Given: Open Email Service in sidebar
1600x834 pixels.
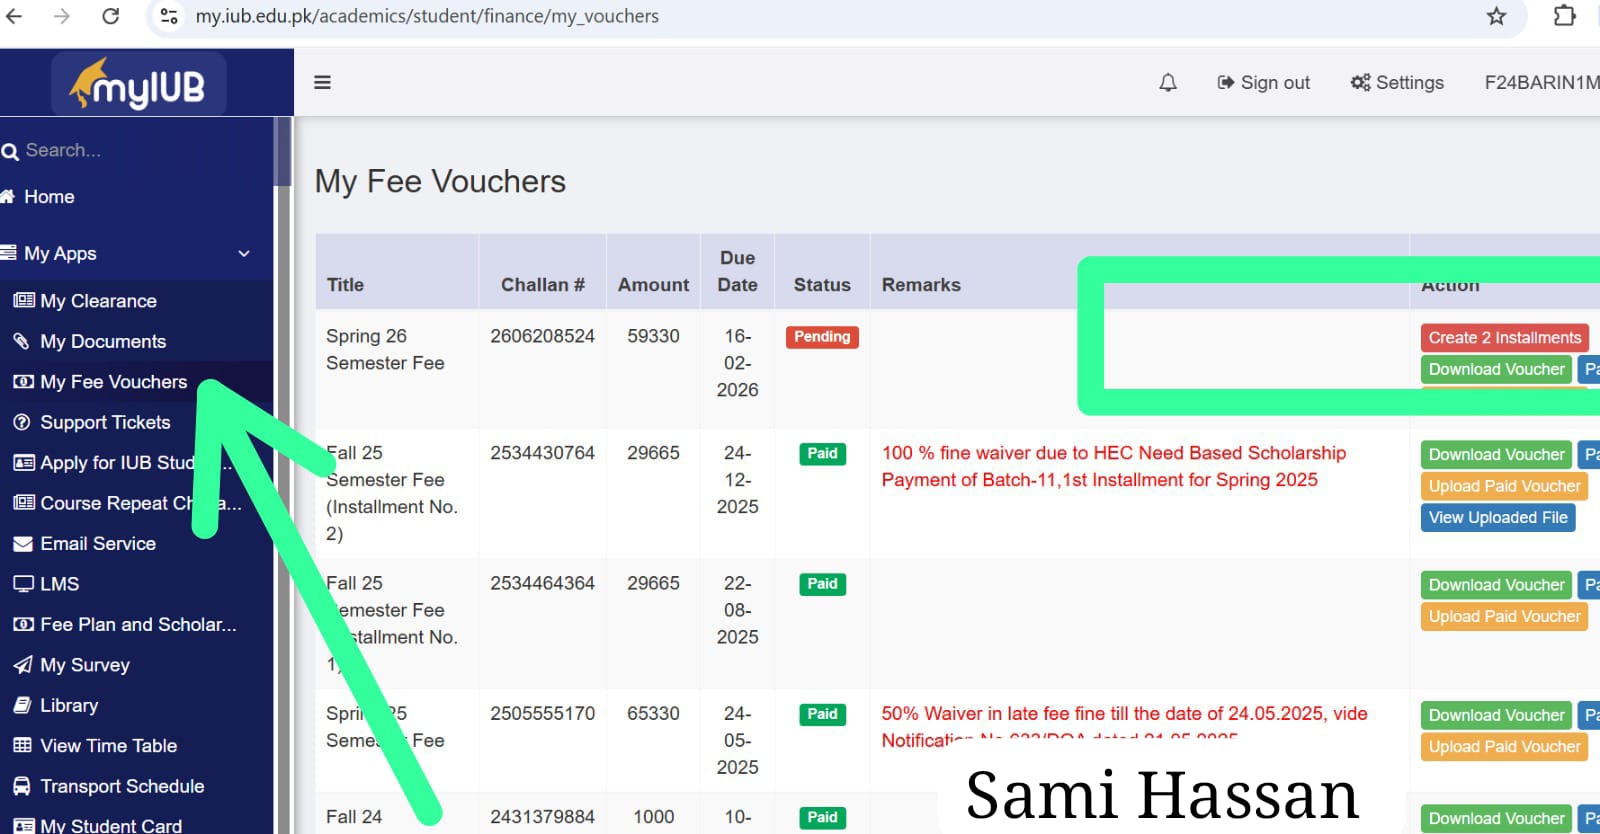Looking at the screenshot, I should pyautogui.click(x=98, y=544).
